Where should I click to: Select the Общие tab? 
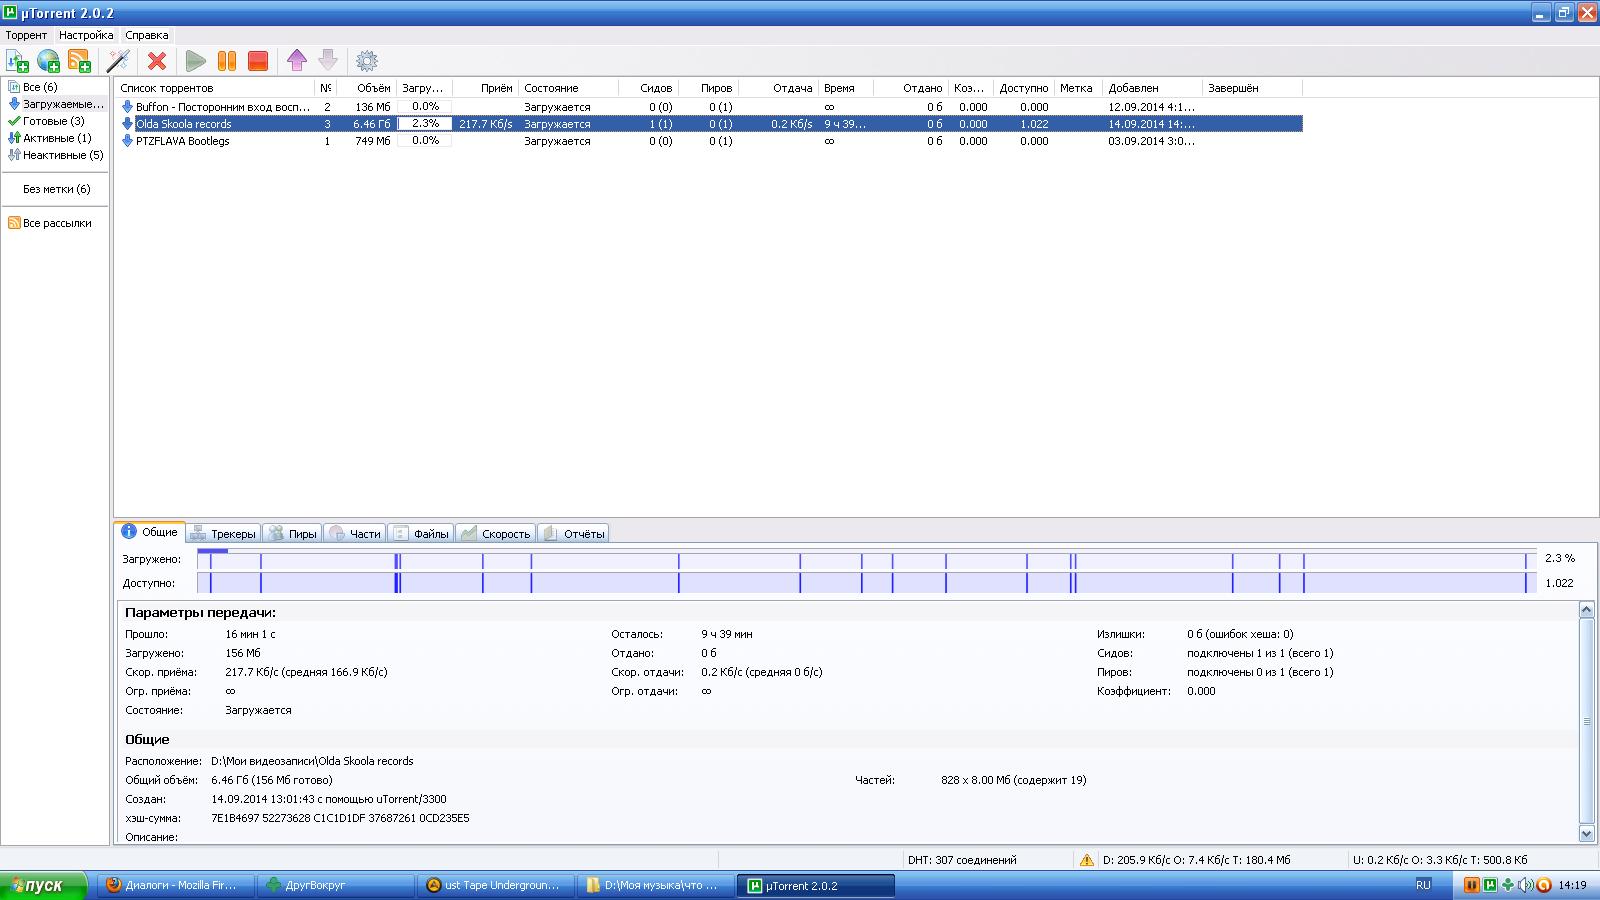pos(150,532)
